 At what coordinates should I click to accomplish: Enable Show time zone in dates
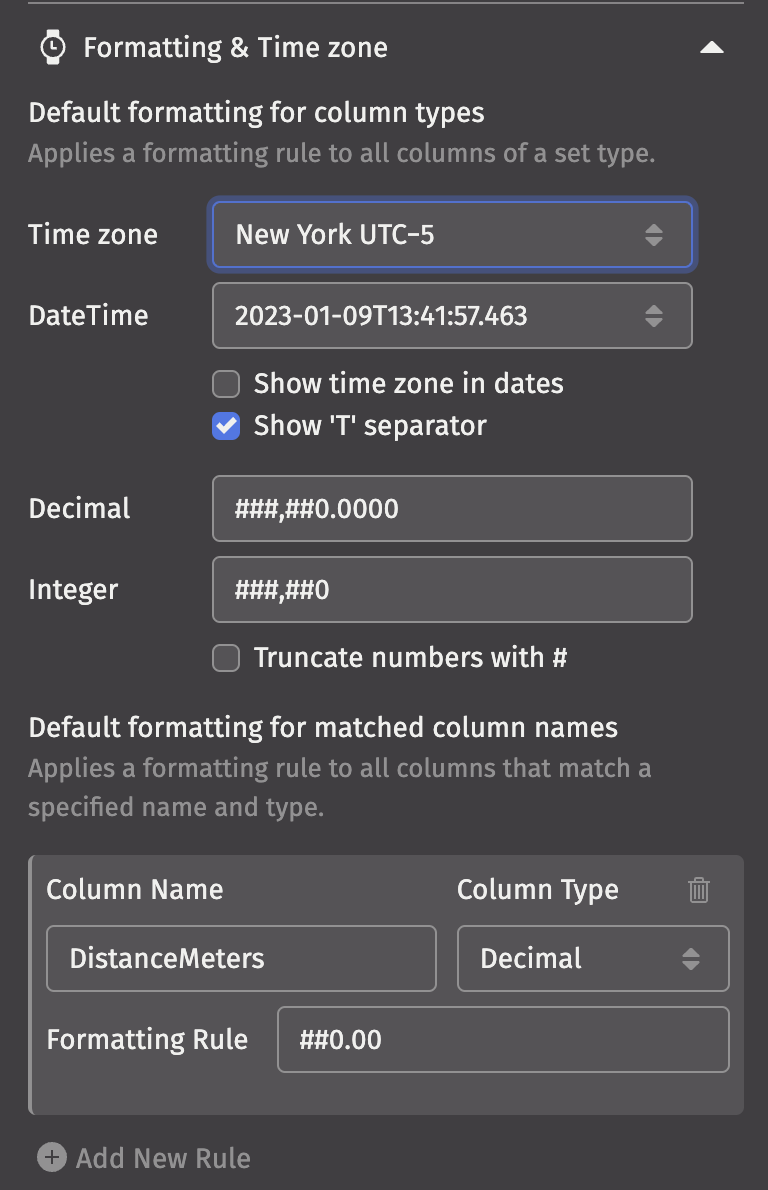point(226,384)
